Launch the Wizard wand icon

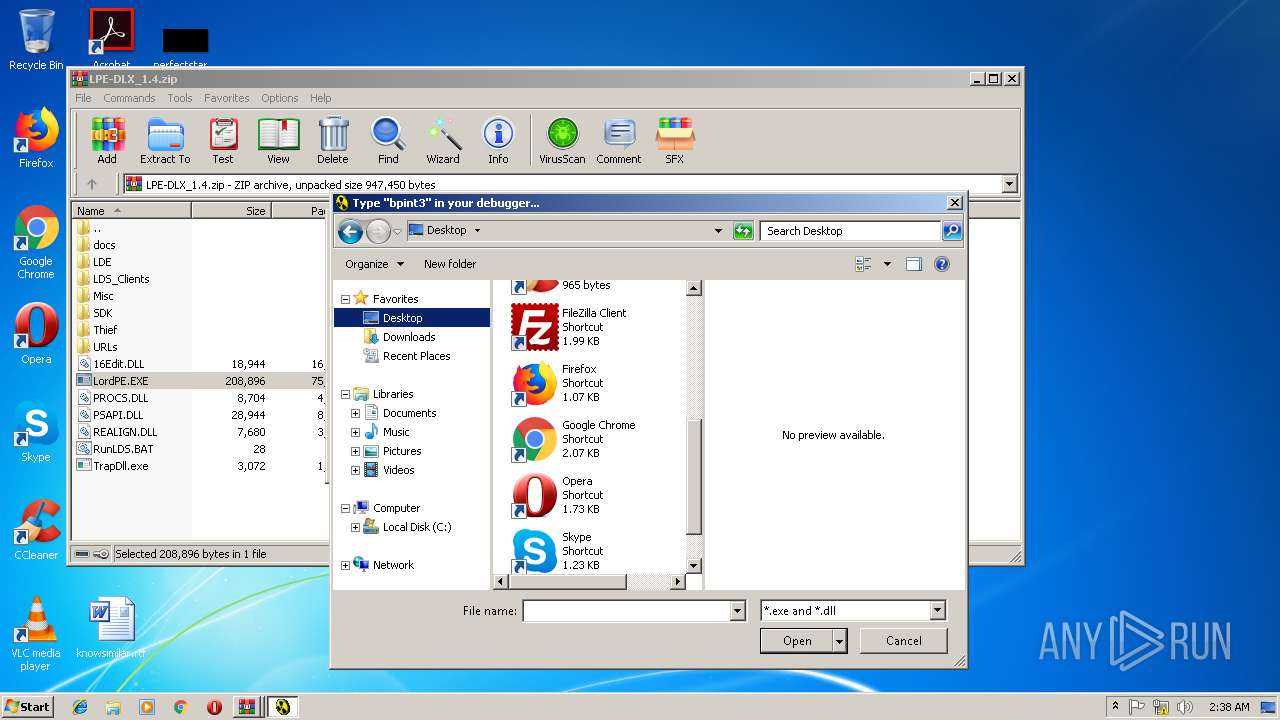tap(443, 141)
